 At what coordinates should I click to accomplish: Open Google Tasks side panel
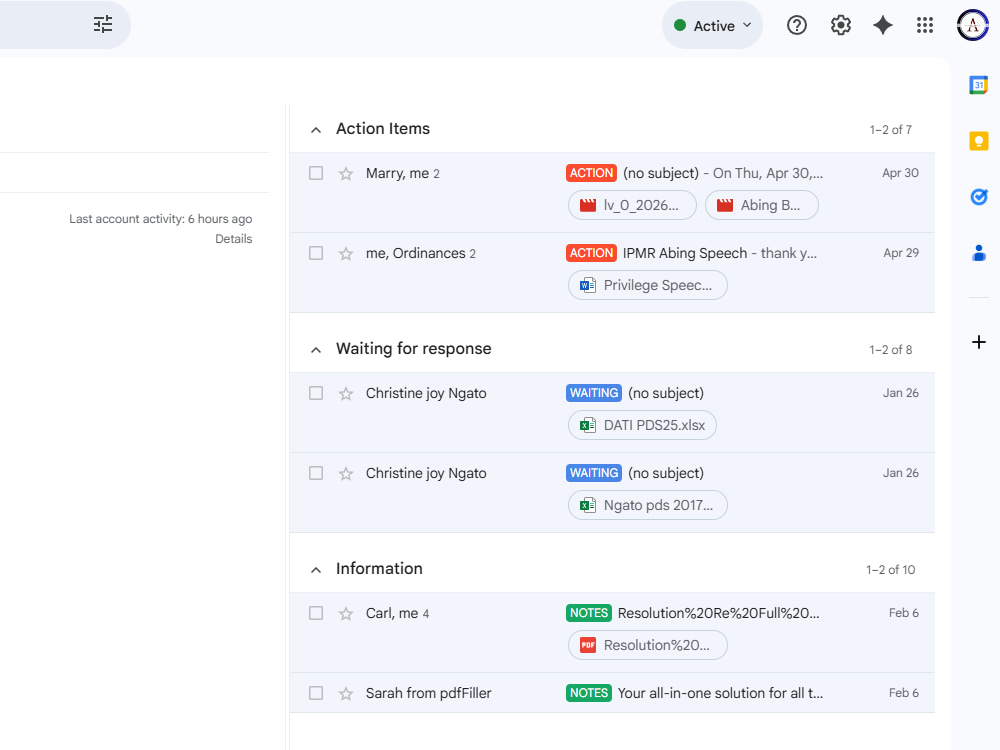[978, 197]
